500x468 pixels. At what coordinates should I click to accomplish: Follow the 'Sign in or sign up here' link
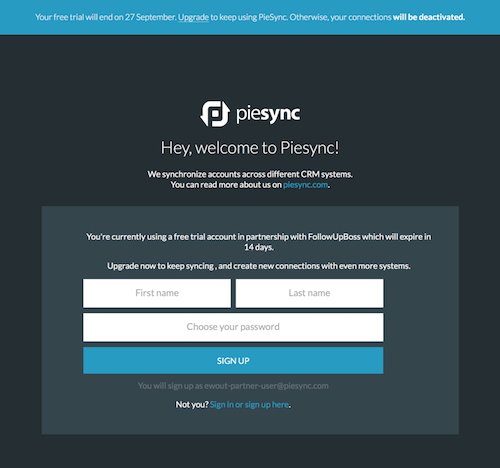pyautogui.click(x=249, y=405)
